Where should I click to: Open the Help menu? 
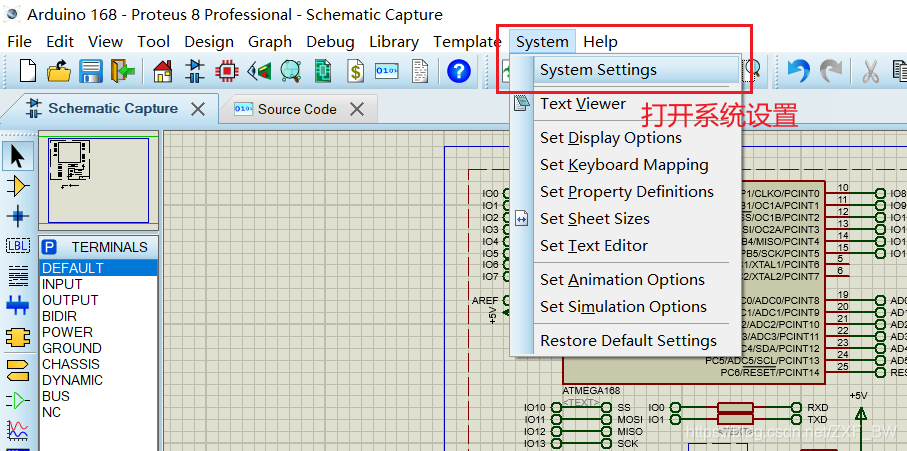coord(600,42)
